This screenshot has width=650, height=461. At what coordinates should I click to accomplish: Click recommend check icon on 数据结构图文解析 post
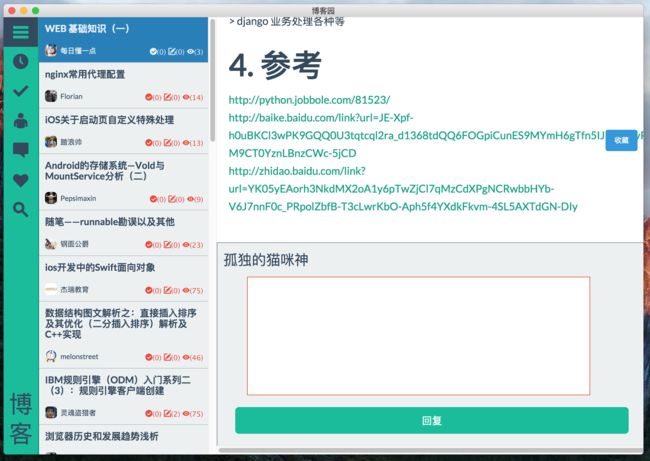click(x=148, y=357)
